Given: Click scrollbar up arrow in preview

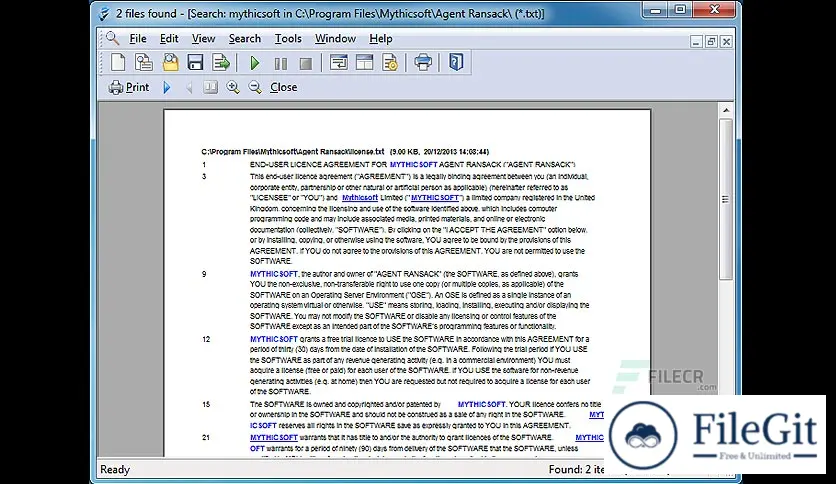Looking at the screenshot, I should click(726, 110).
